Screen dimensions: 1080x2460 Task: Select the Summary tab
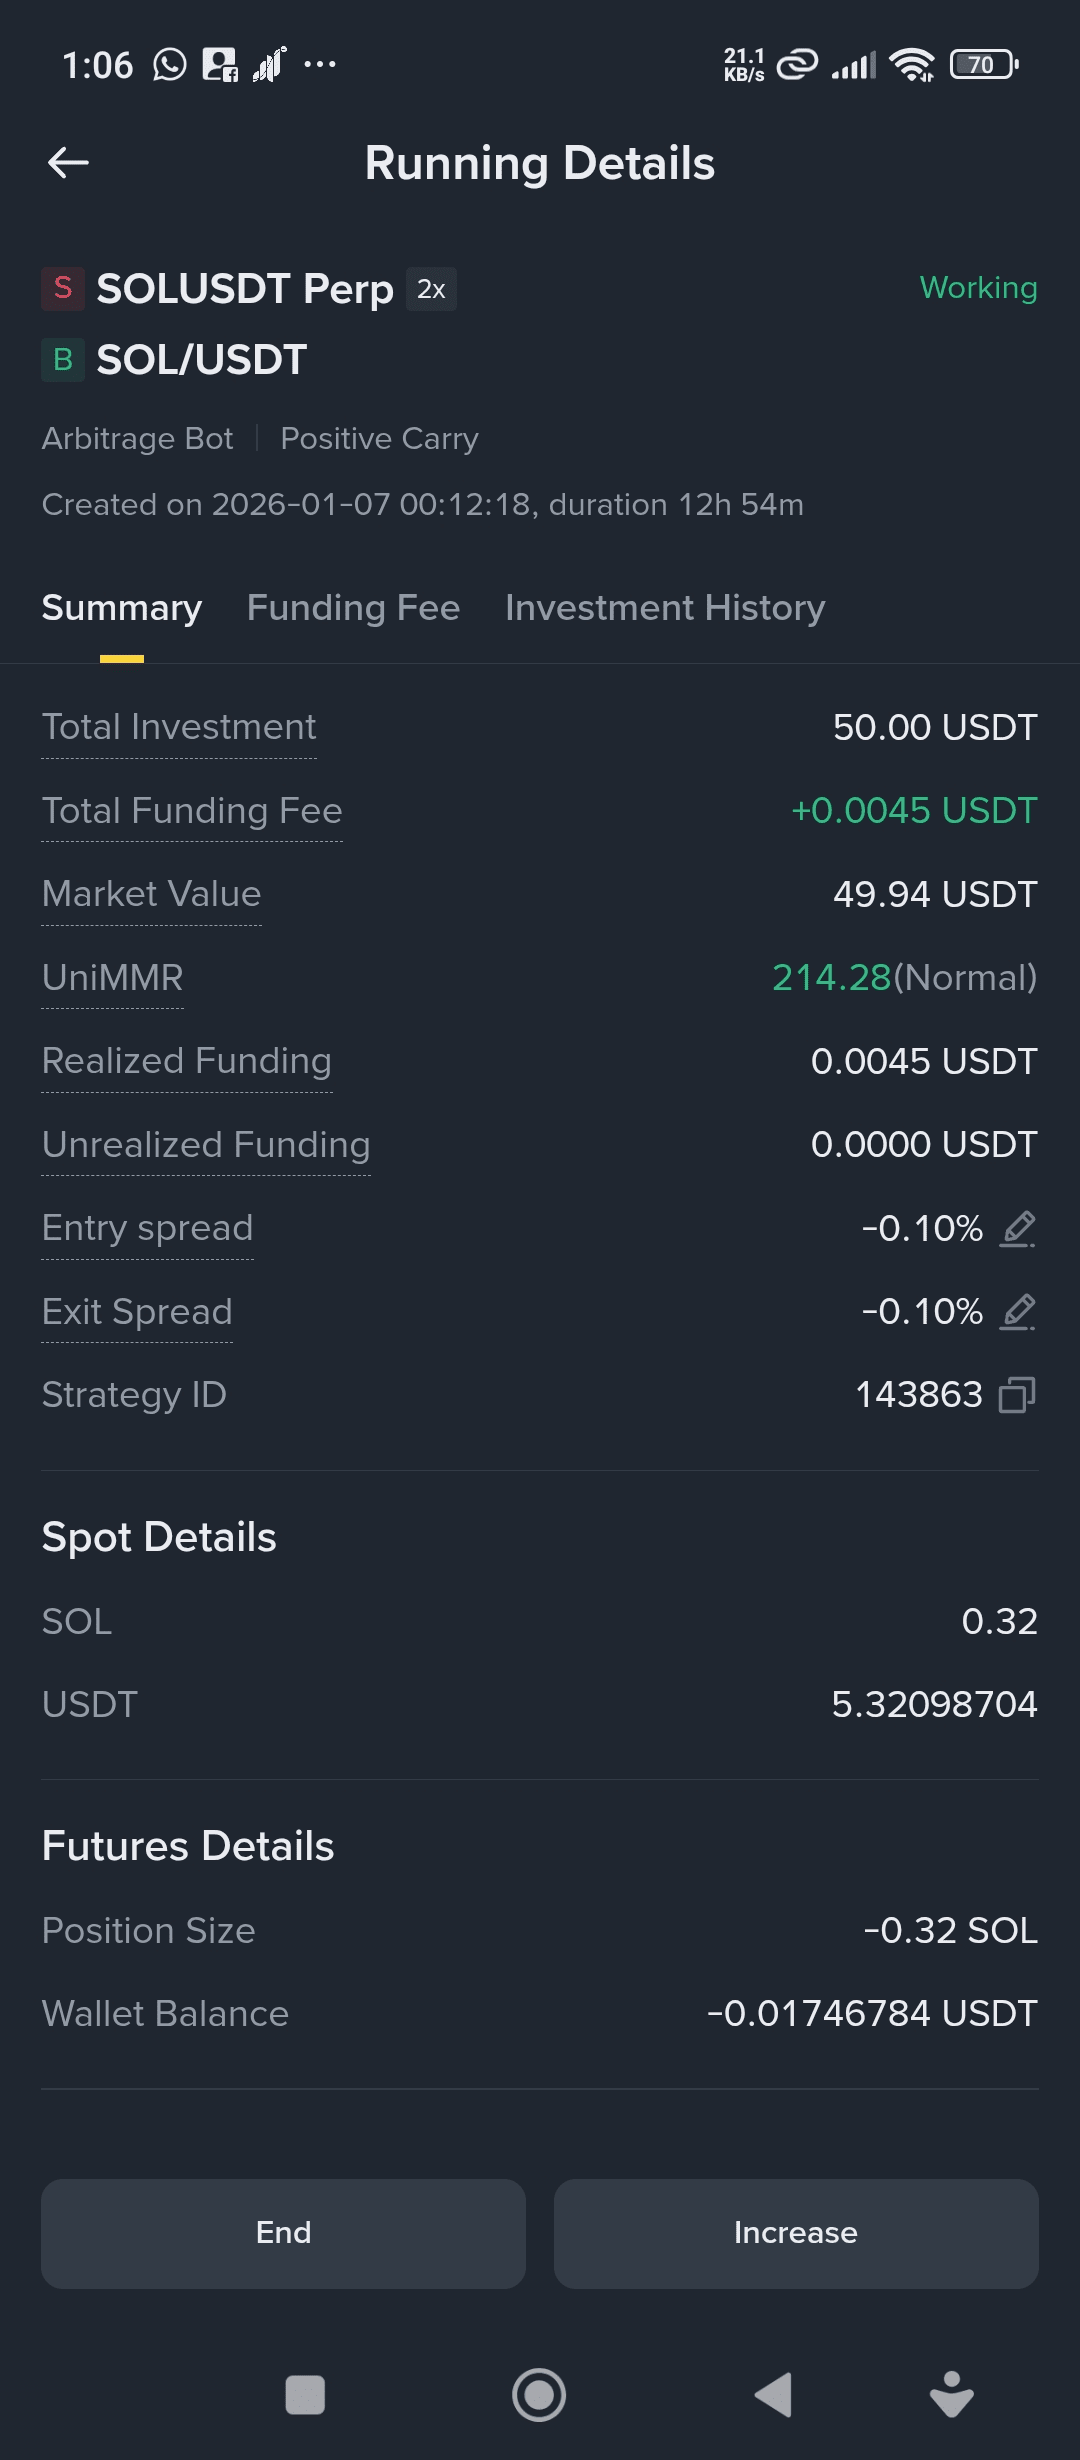pos(122,608)
